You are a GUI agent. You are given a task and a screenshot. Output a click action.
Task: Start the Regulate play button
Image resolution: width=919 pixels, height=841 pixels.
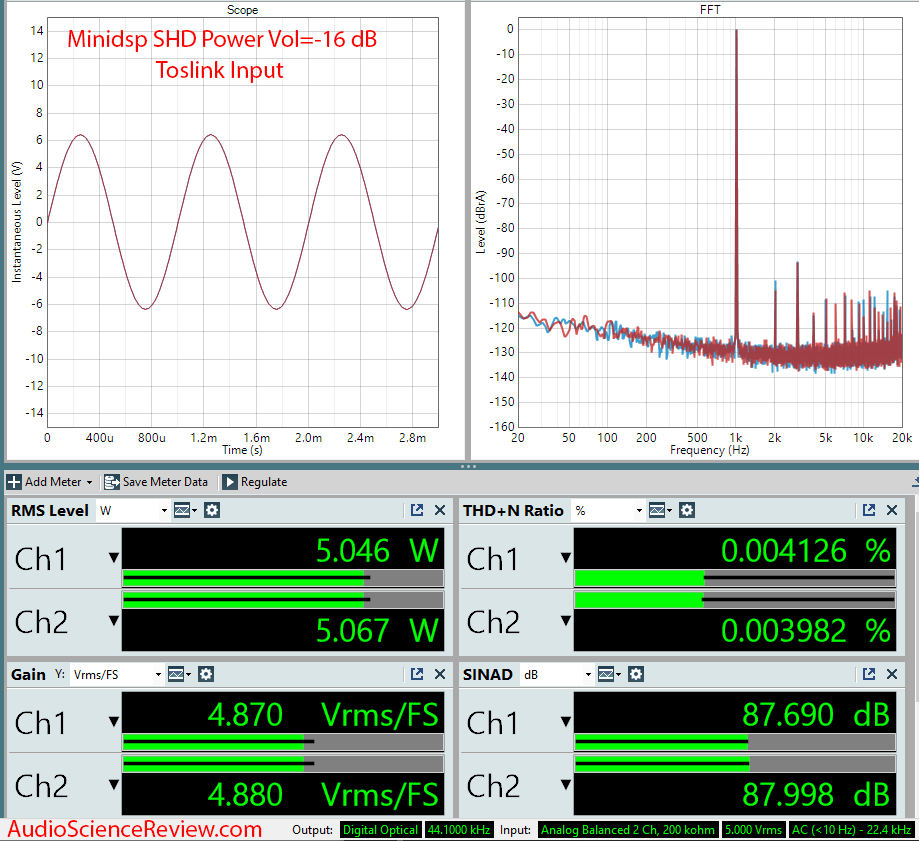(230, 482)
